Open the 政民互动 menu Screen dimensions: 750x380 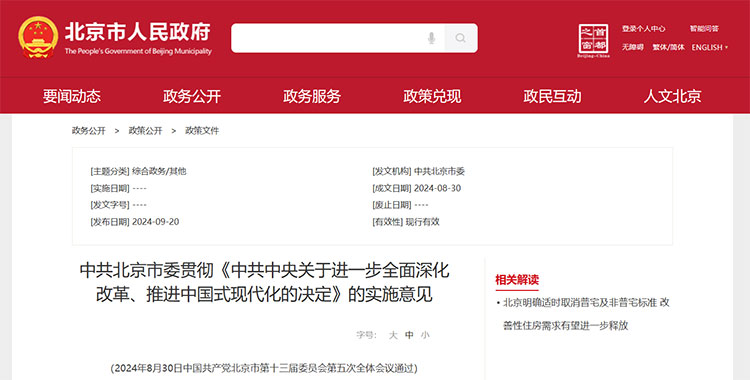tap(552, 96)
